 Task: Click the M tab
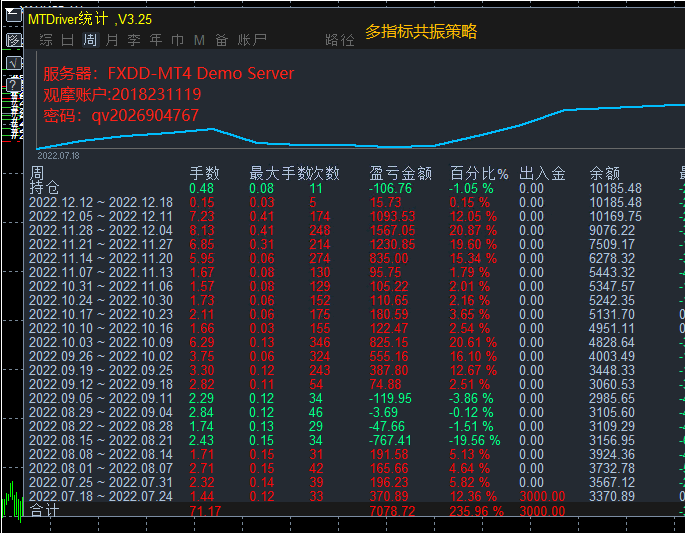tap(199, 40)
